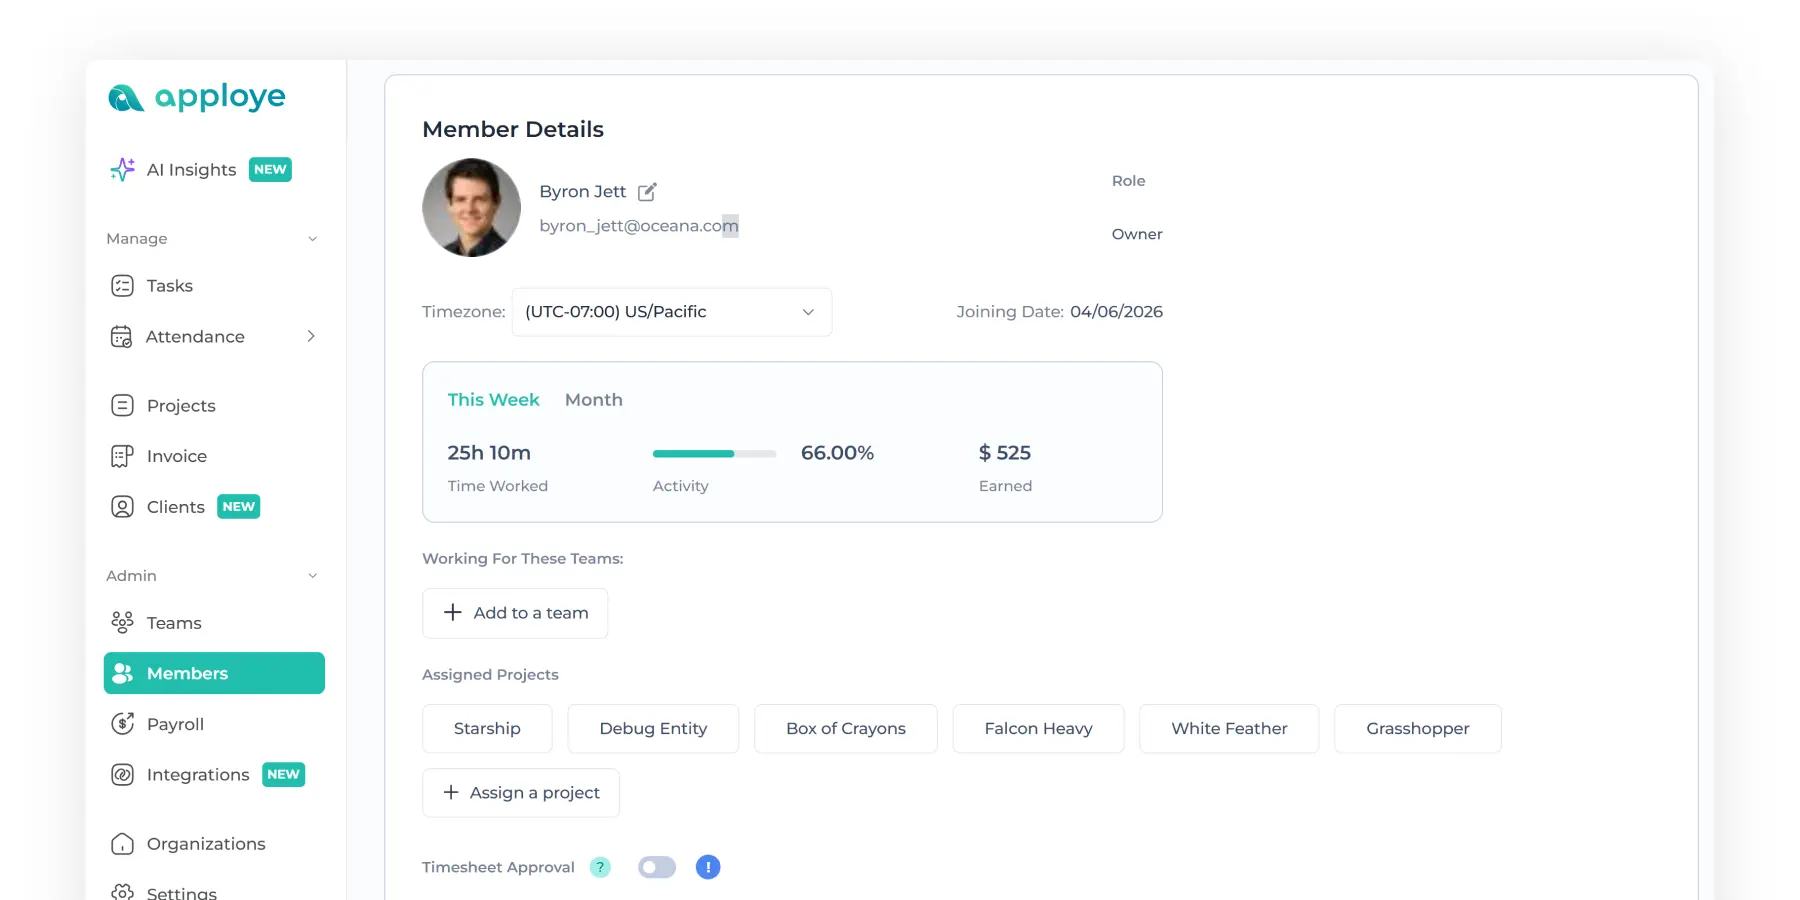Click Assign a project button

click(x=521, y=793)
